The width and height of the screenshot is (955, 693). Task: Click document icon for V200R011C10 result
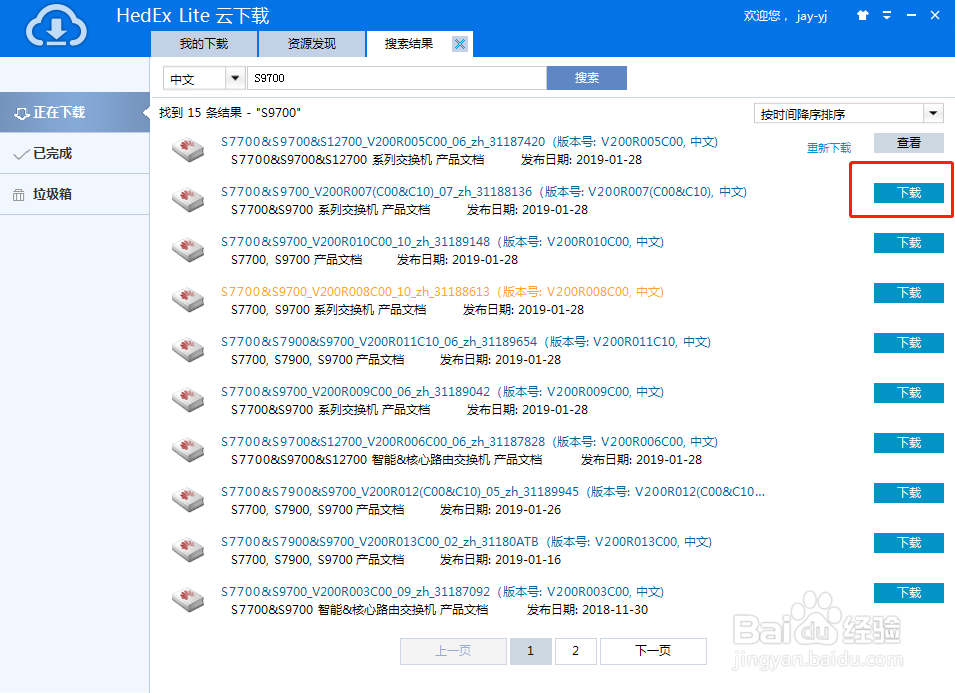[188, 349]
